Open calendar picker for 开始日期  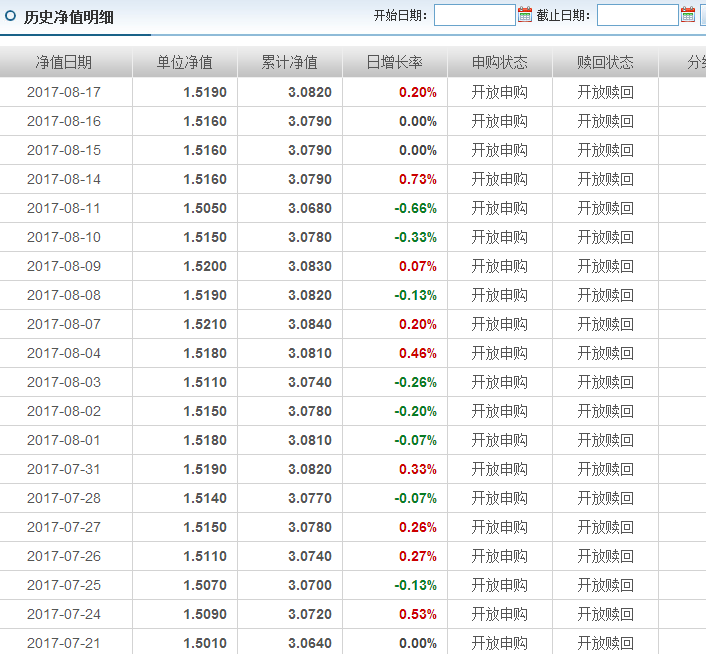[525, 15]
